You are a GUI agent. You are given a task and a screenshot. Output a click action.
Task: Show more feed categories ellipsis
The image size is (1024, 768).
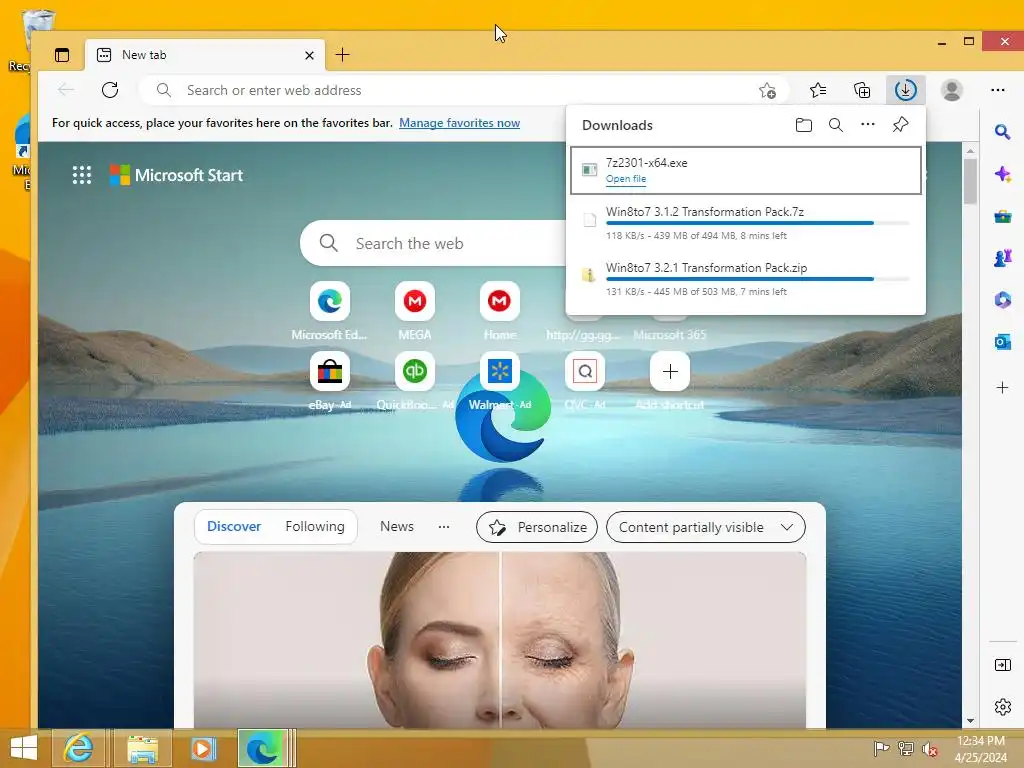[443, 526]
